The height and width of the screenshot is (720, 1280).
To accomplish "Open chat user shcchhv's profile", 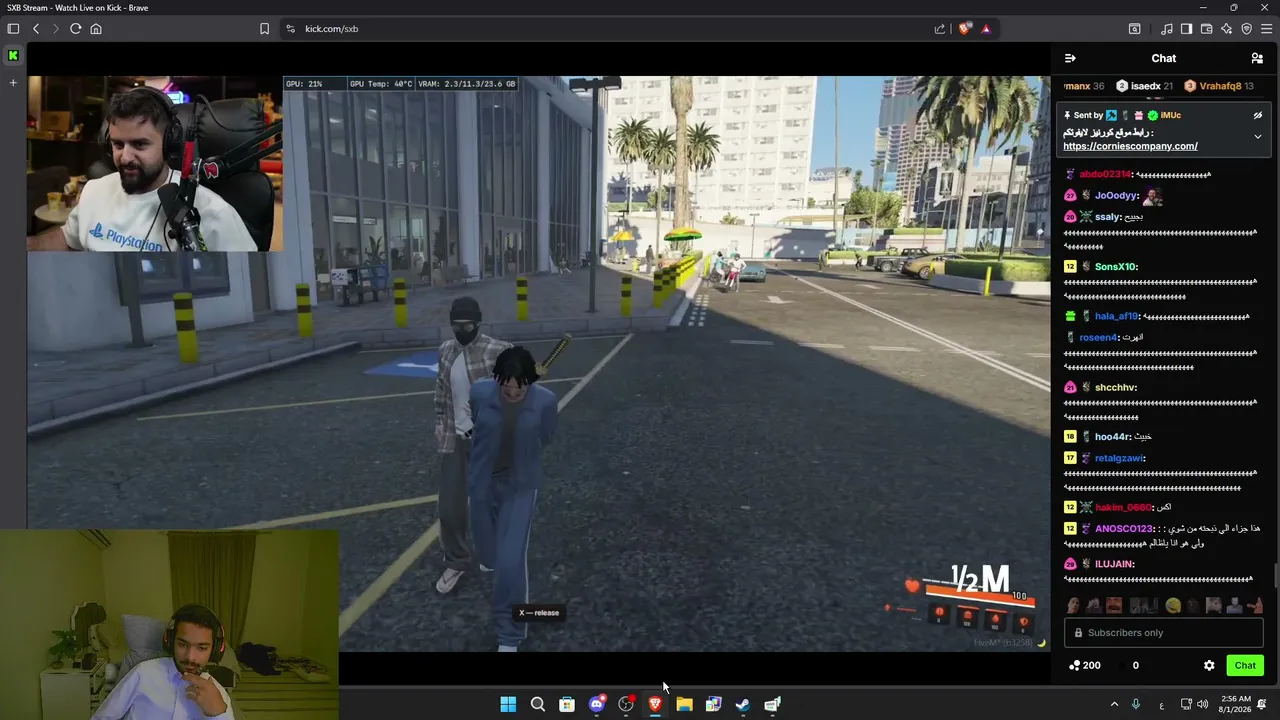I will pos(1116,388).
